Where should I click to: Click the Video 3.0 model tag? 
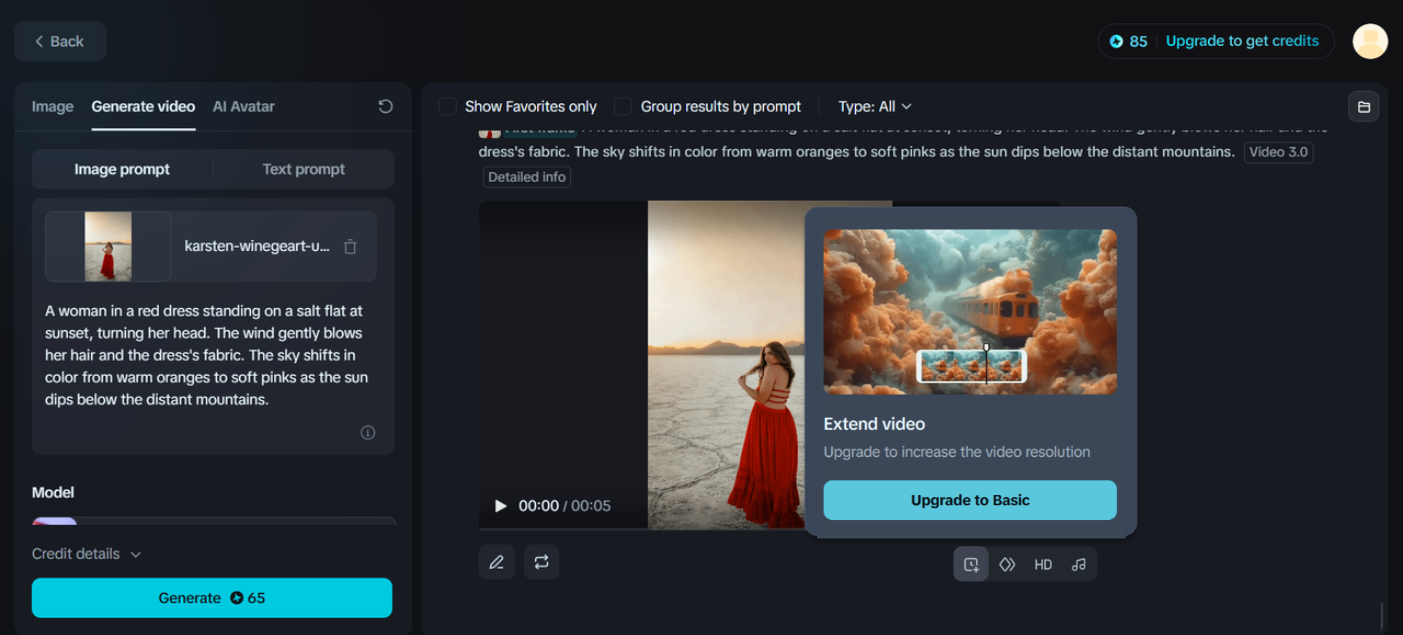tap(1278, 152)
